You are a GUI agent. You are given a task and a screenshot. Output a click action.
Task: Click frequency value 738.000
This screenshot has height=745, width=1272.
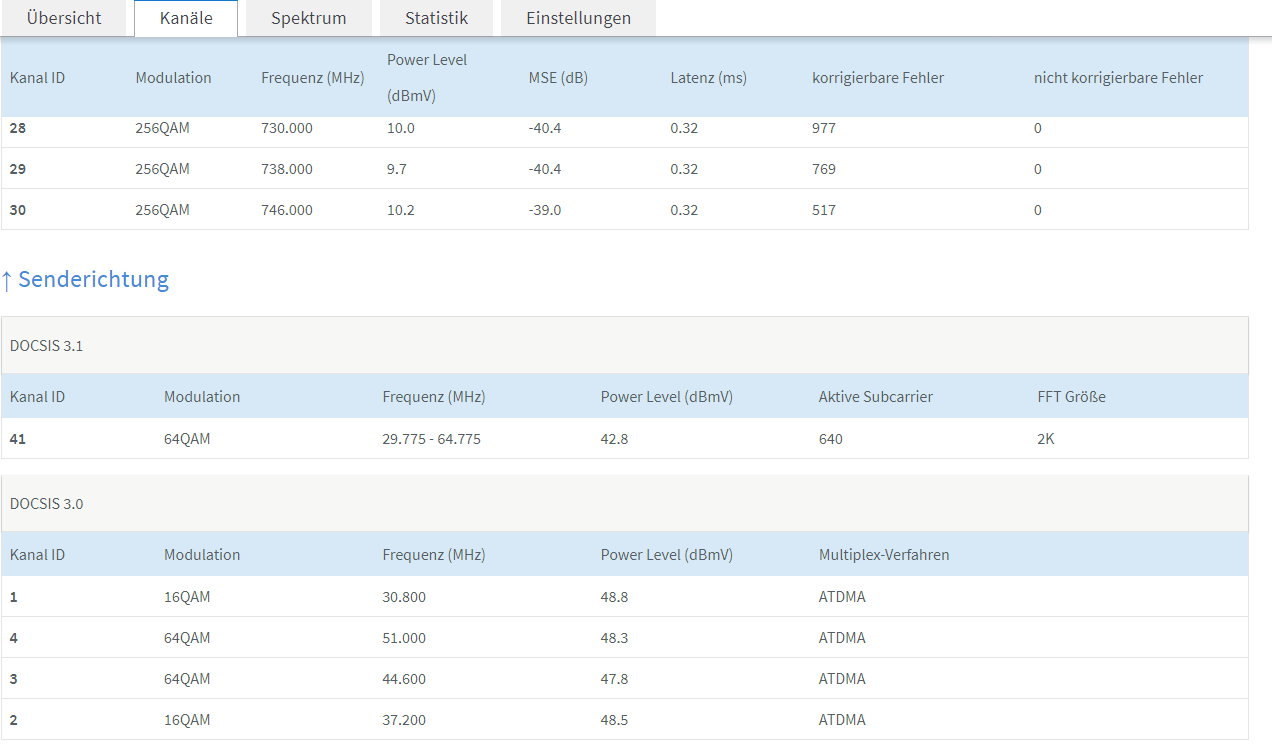tap(287, 169)
